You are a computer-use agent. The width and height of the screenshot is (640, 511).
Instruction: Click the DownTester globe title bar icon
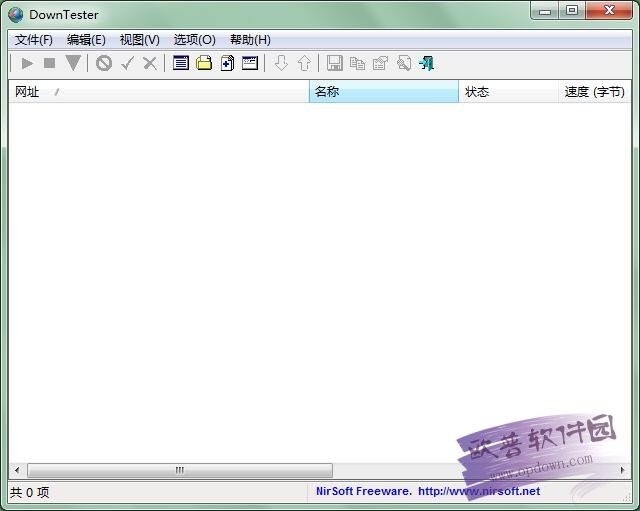(16, 15)
